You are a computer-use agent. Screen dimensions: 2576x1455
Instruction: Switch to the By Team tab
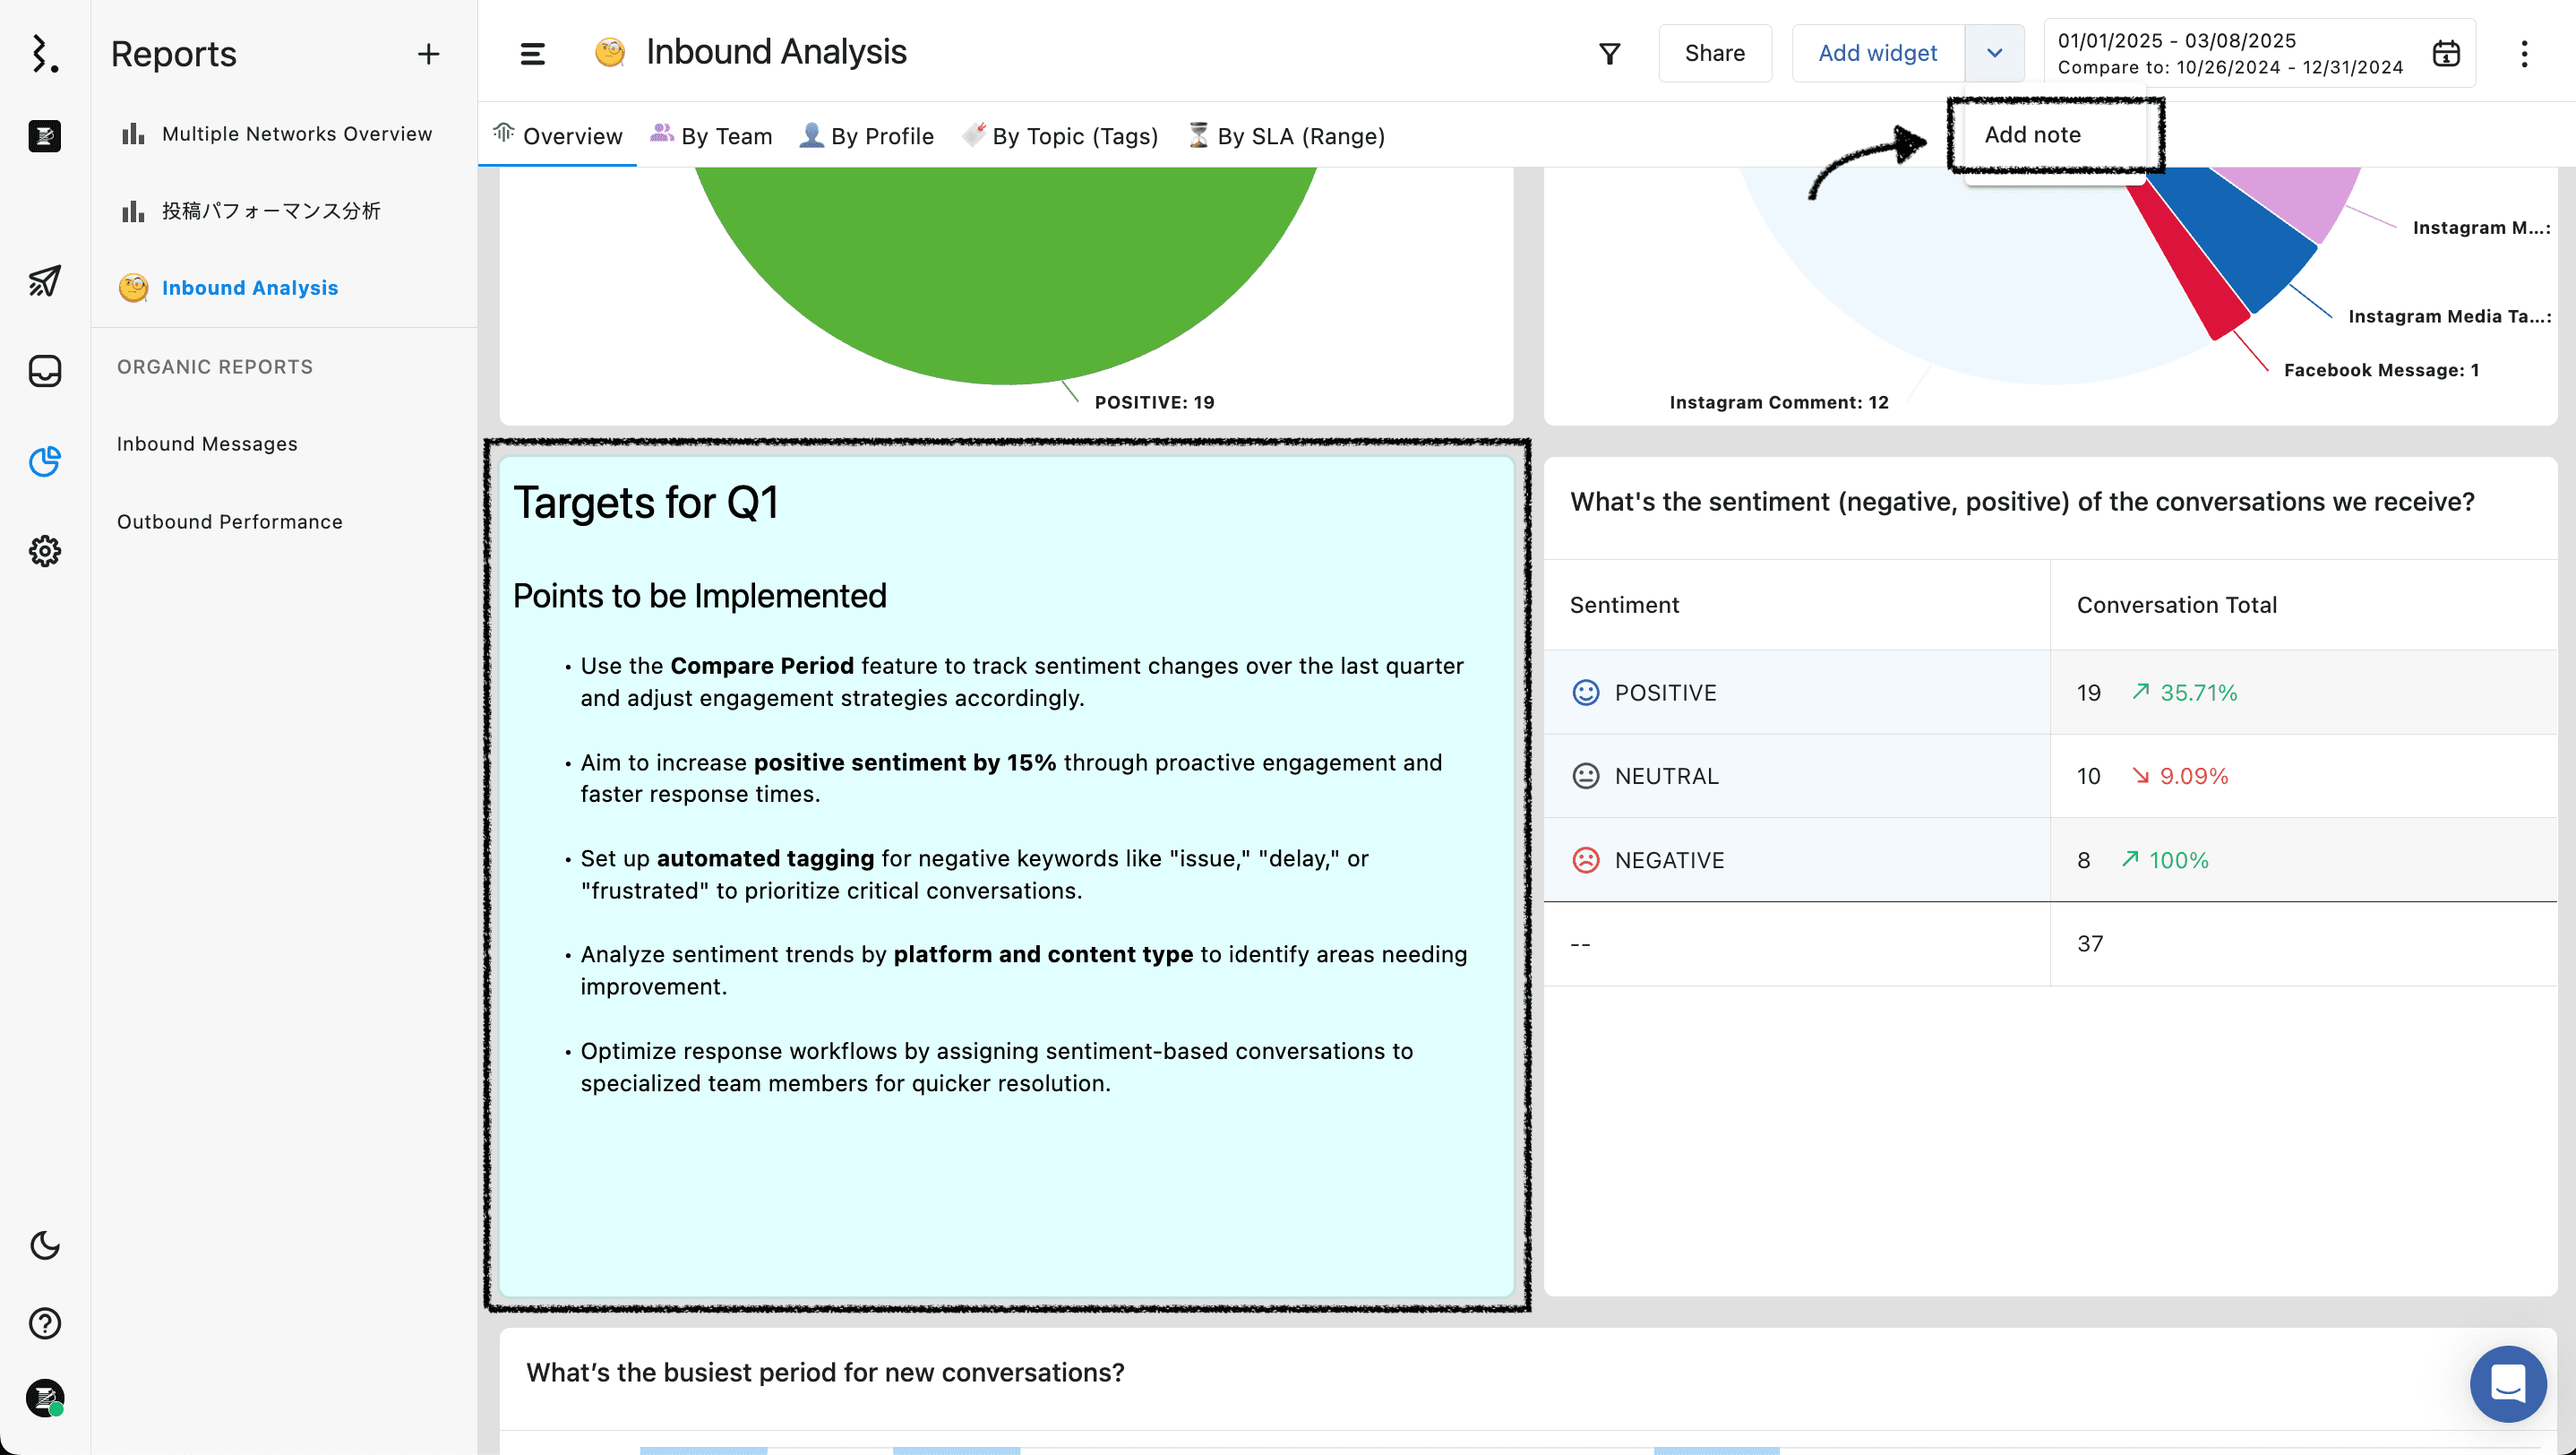711,136
